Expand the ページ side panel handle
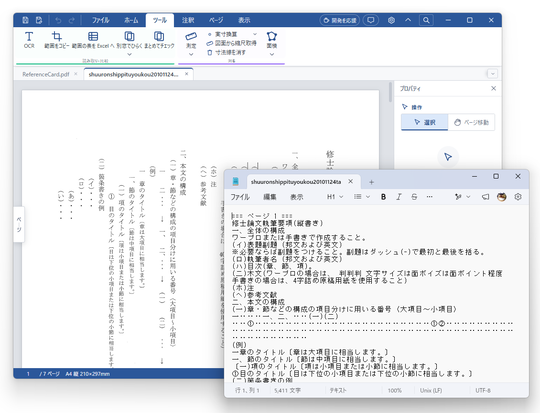The image size is (540, 413). click(x=19, y=224)
